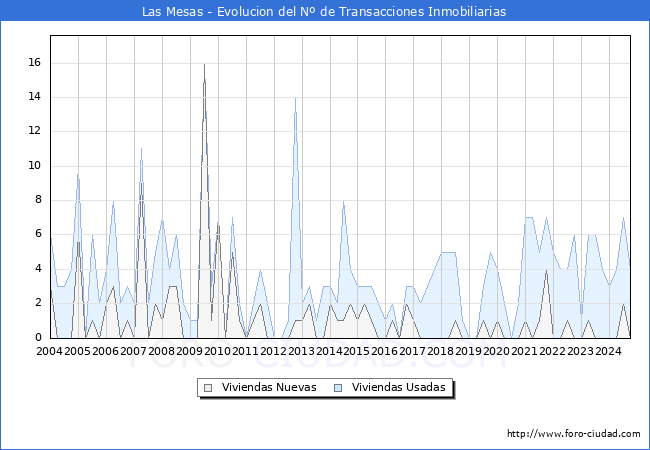Viewport: 650px width, 450px height.
Task: Click the 2009 peak at 16 transactions
Action: pos(204,65)
